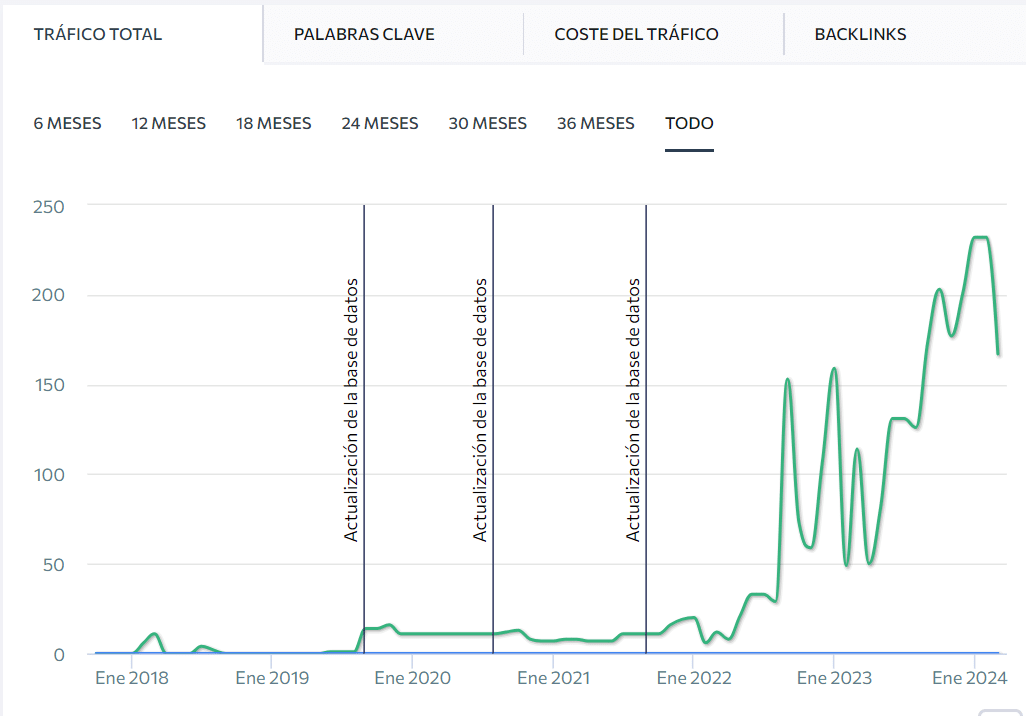Go to the Backlinks tab
This screenshot has width=1026, height=716.
pos(860,34)
